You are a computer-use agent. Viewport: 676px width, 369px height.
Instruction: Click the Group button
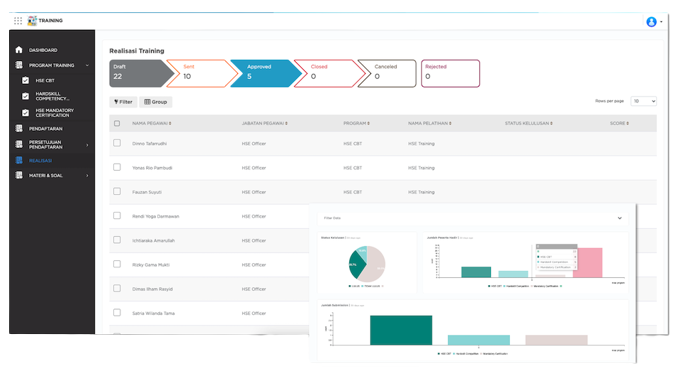click(156, 102)
